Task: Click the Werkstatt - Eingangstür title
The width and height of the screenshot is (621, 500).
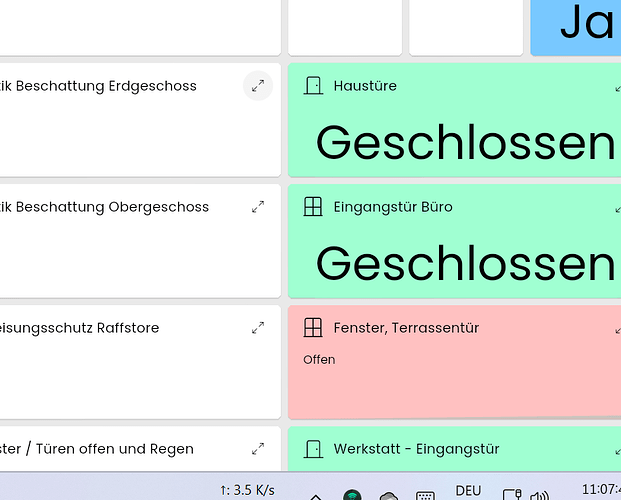Action: point(416,449)
